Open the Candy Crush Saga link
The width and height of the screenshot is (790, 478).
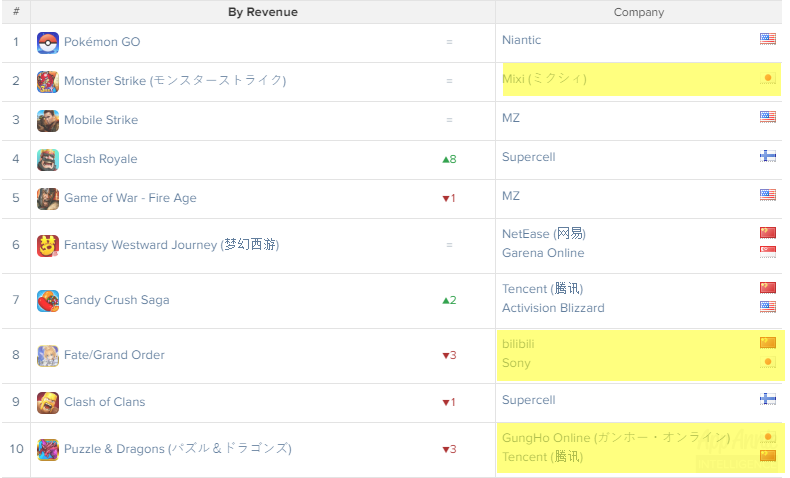tap(116, 300)
